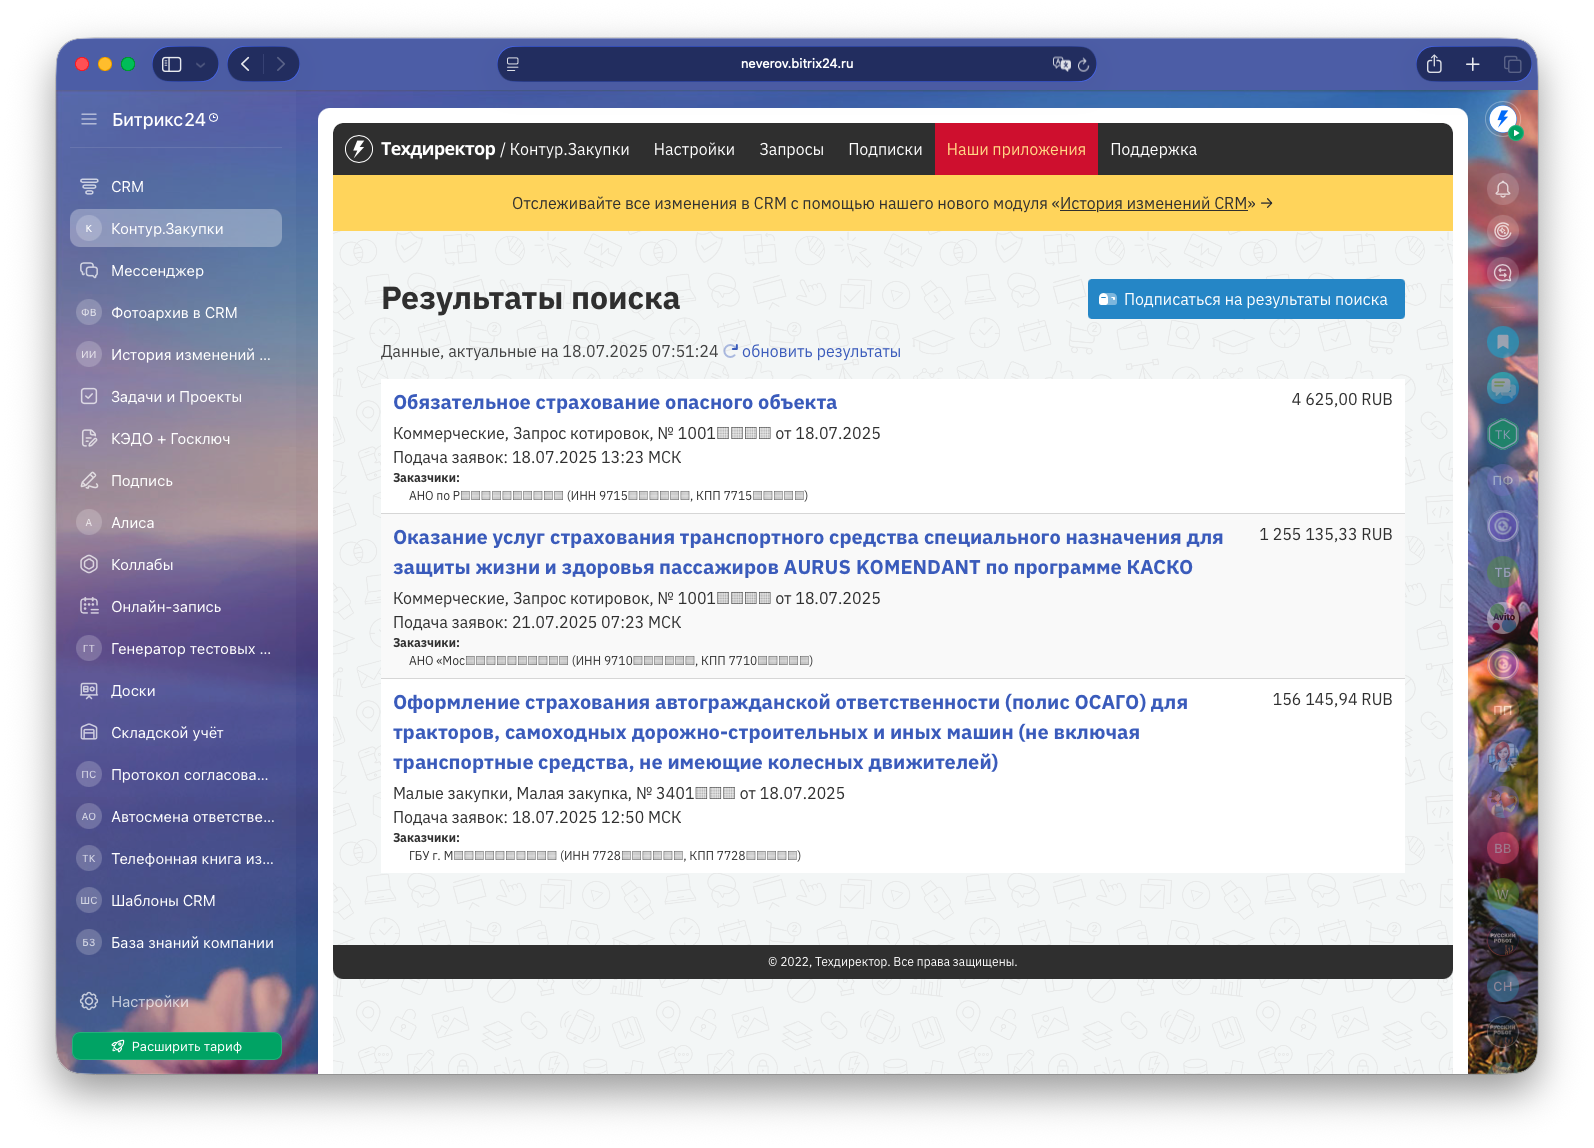Reload the page in Safari
Viewport: 1594px width, 1148px height.
(1083, 64)
